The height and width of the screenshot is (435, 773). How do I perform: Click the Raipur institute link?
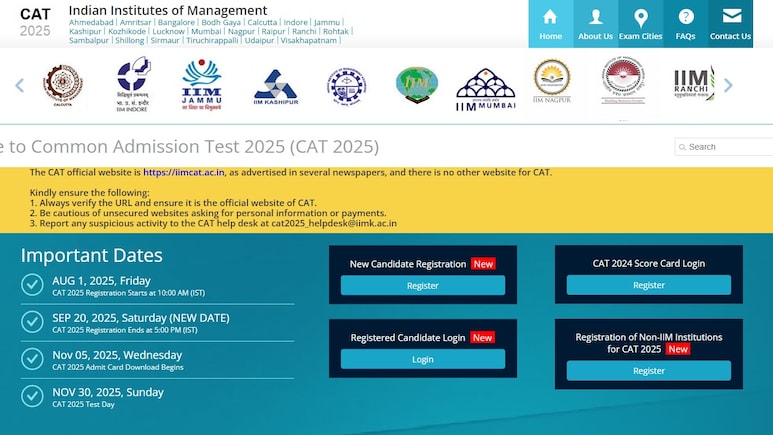point(273,31)
